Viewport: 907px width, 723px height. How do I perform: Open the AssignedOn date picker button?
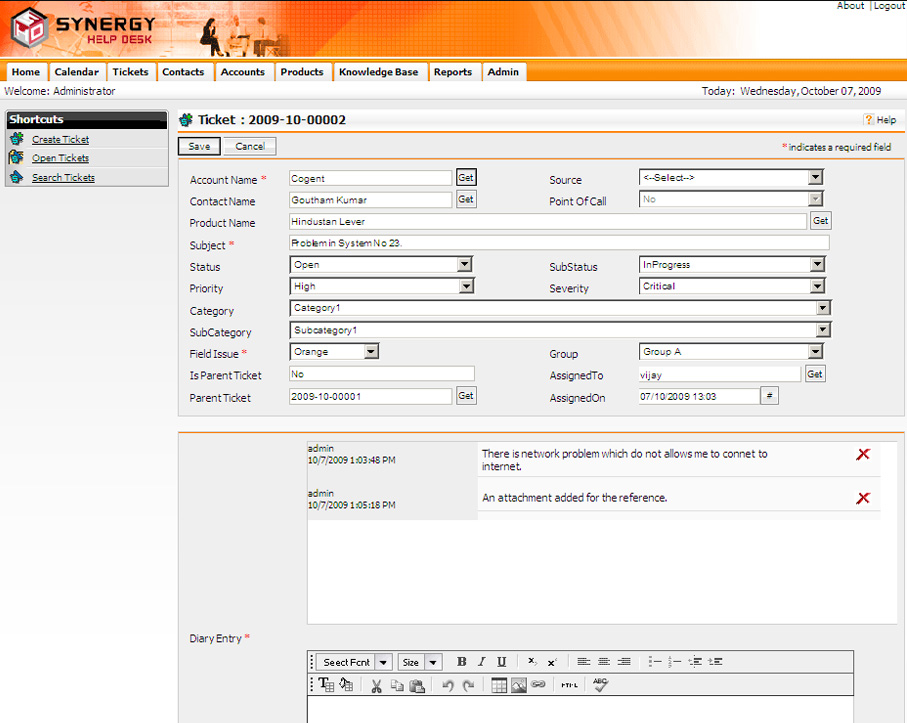769,396
